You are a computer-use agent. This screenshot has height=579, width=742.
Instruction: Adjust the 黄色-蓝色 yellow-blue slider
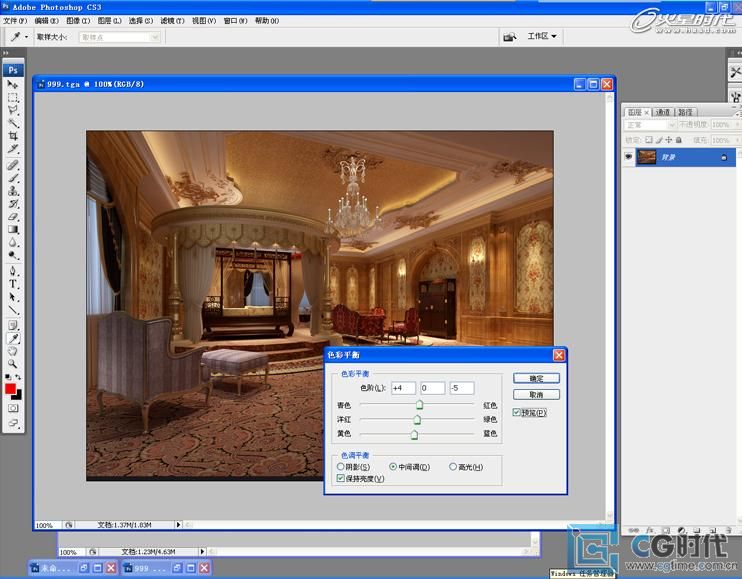414,434
